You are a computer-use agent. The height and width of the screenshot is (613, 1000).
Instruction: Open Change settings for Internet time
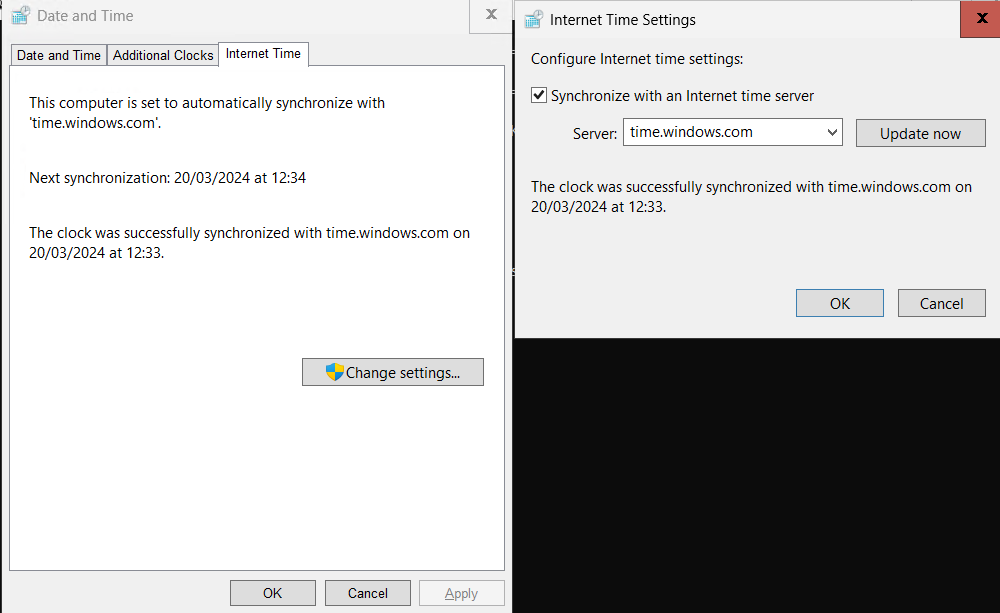pyautogui.click(x=392, y=371)
